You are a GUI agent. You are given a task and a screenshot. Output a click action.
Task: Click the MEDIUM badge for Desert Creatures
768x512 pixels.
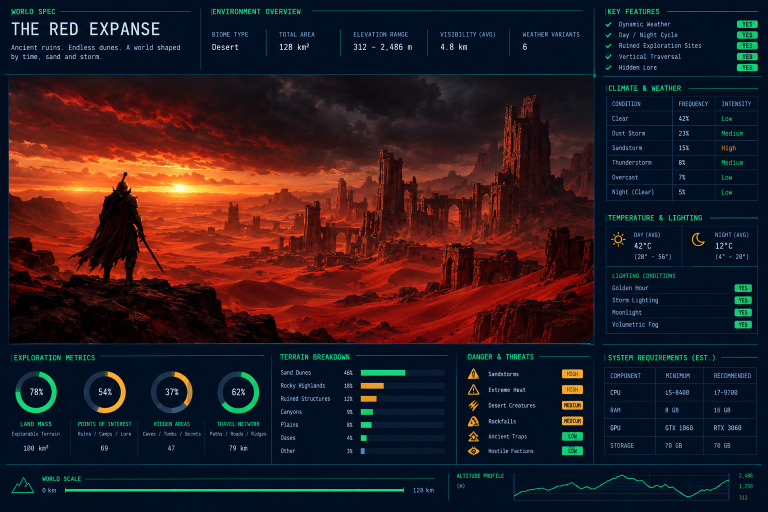click(572, 405)
